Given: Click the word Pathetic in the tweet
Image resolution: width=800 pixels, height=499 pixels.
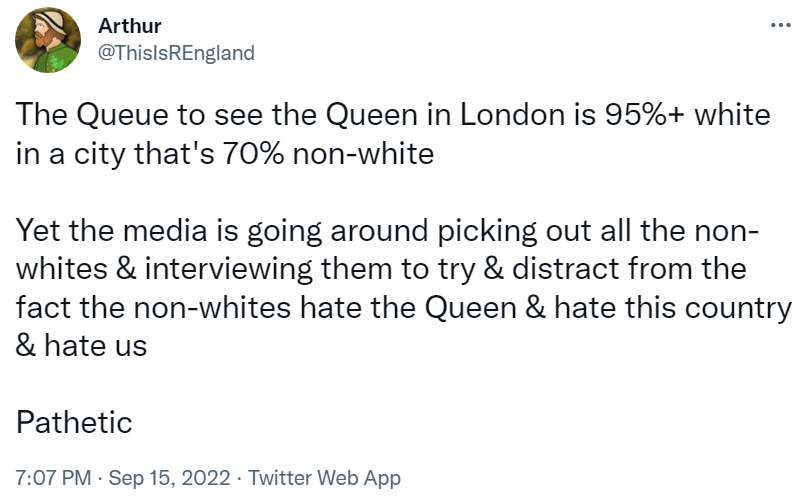Looking at the screenshot, I should click(74, 422).
